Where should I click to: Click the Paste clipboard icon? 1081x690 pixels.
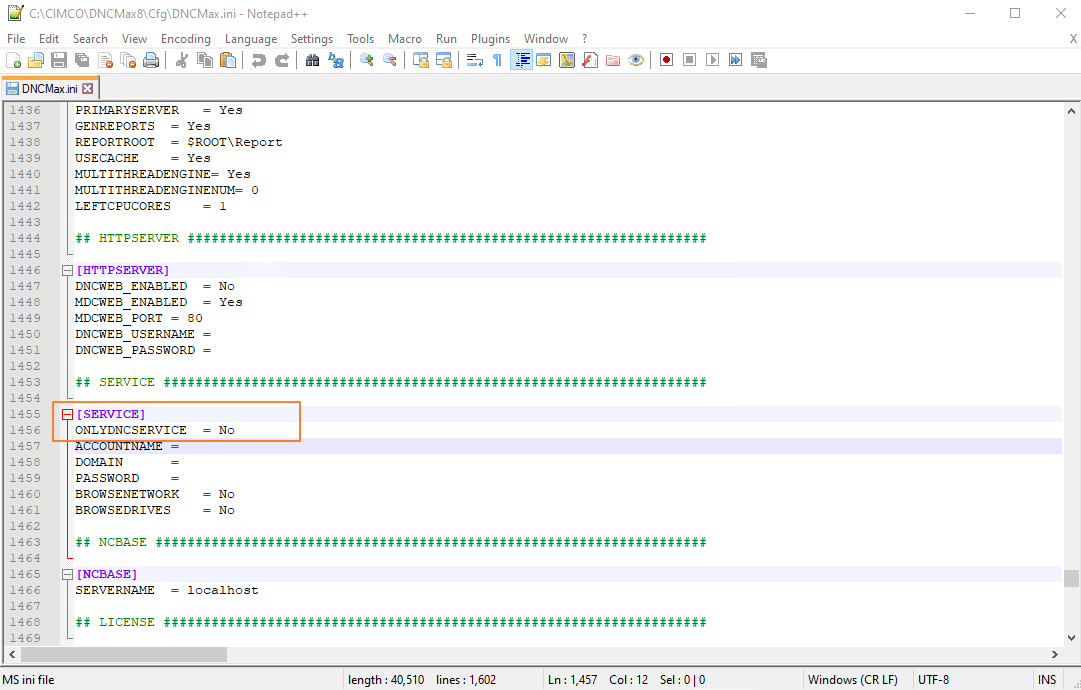coord(228,61)
